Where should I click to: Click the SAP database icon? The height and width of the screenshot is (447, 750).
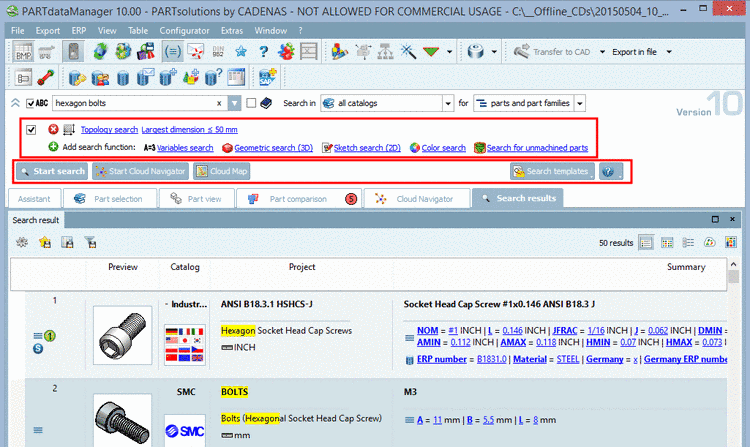point(267,77)
